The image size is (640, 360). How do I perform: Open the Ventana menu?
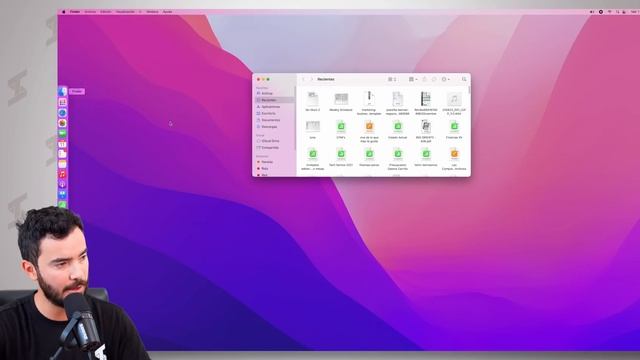pos(152,12)
